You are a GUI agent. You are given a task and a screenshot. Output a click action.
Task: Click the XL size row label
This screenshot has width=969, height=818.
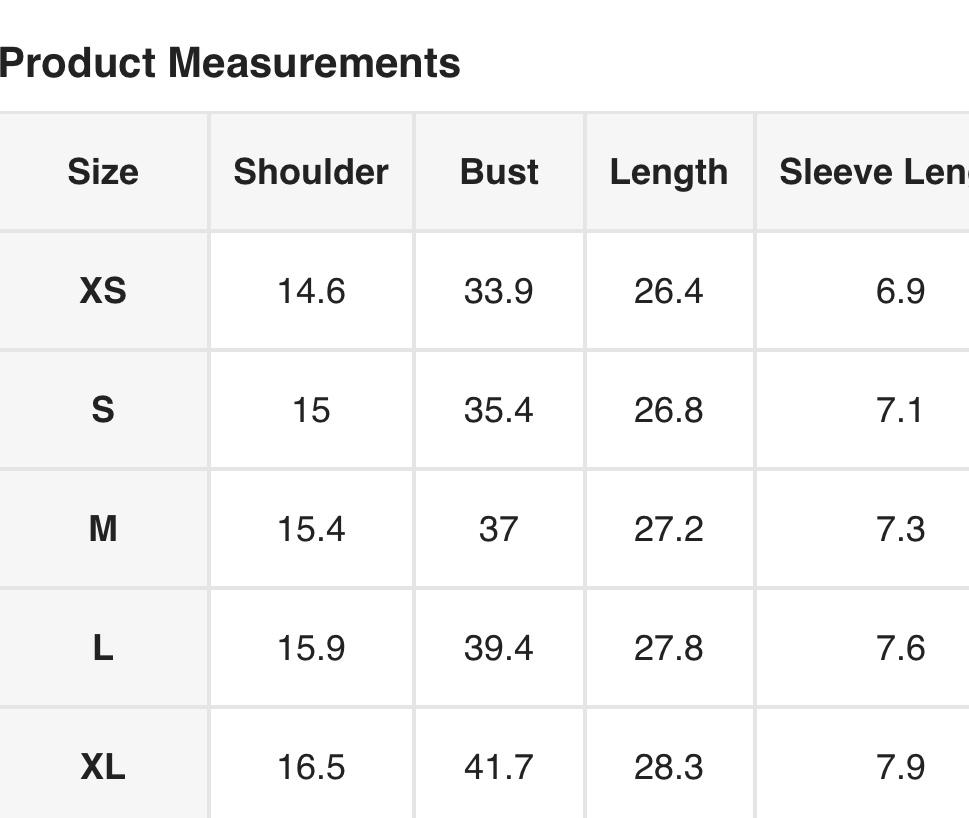[103, 767]
